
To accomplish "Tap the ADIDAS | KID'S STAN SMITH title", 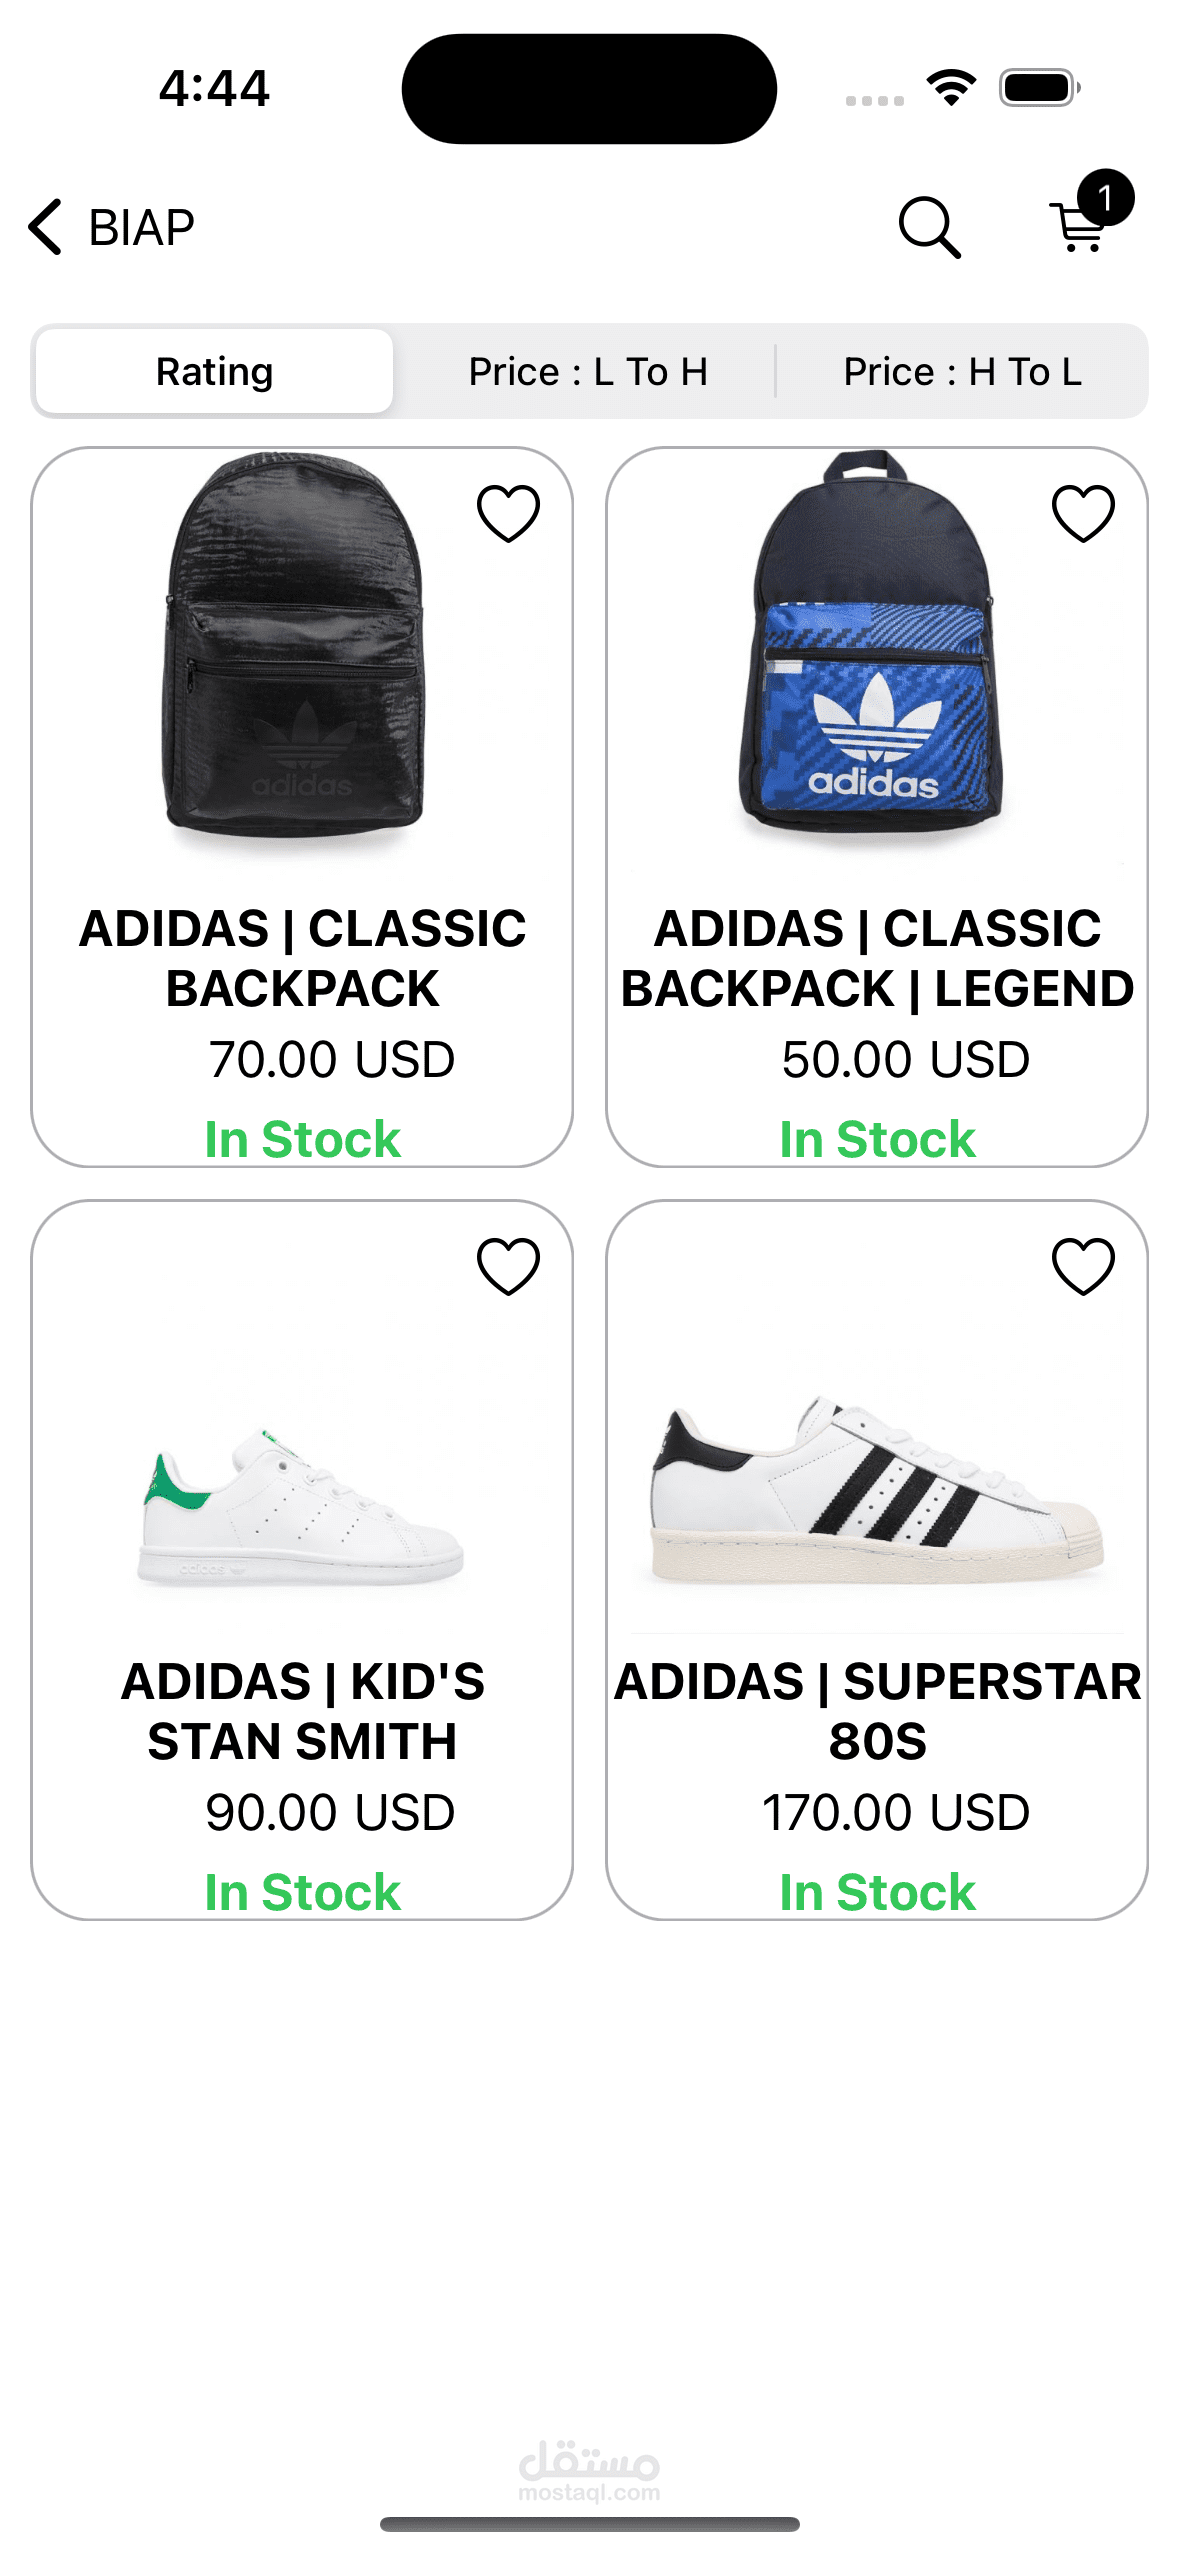I will click(x=302, y=1711).
